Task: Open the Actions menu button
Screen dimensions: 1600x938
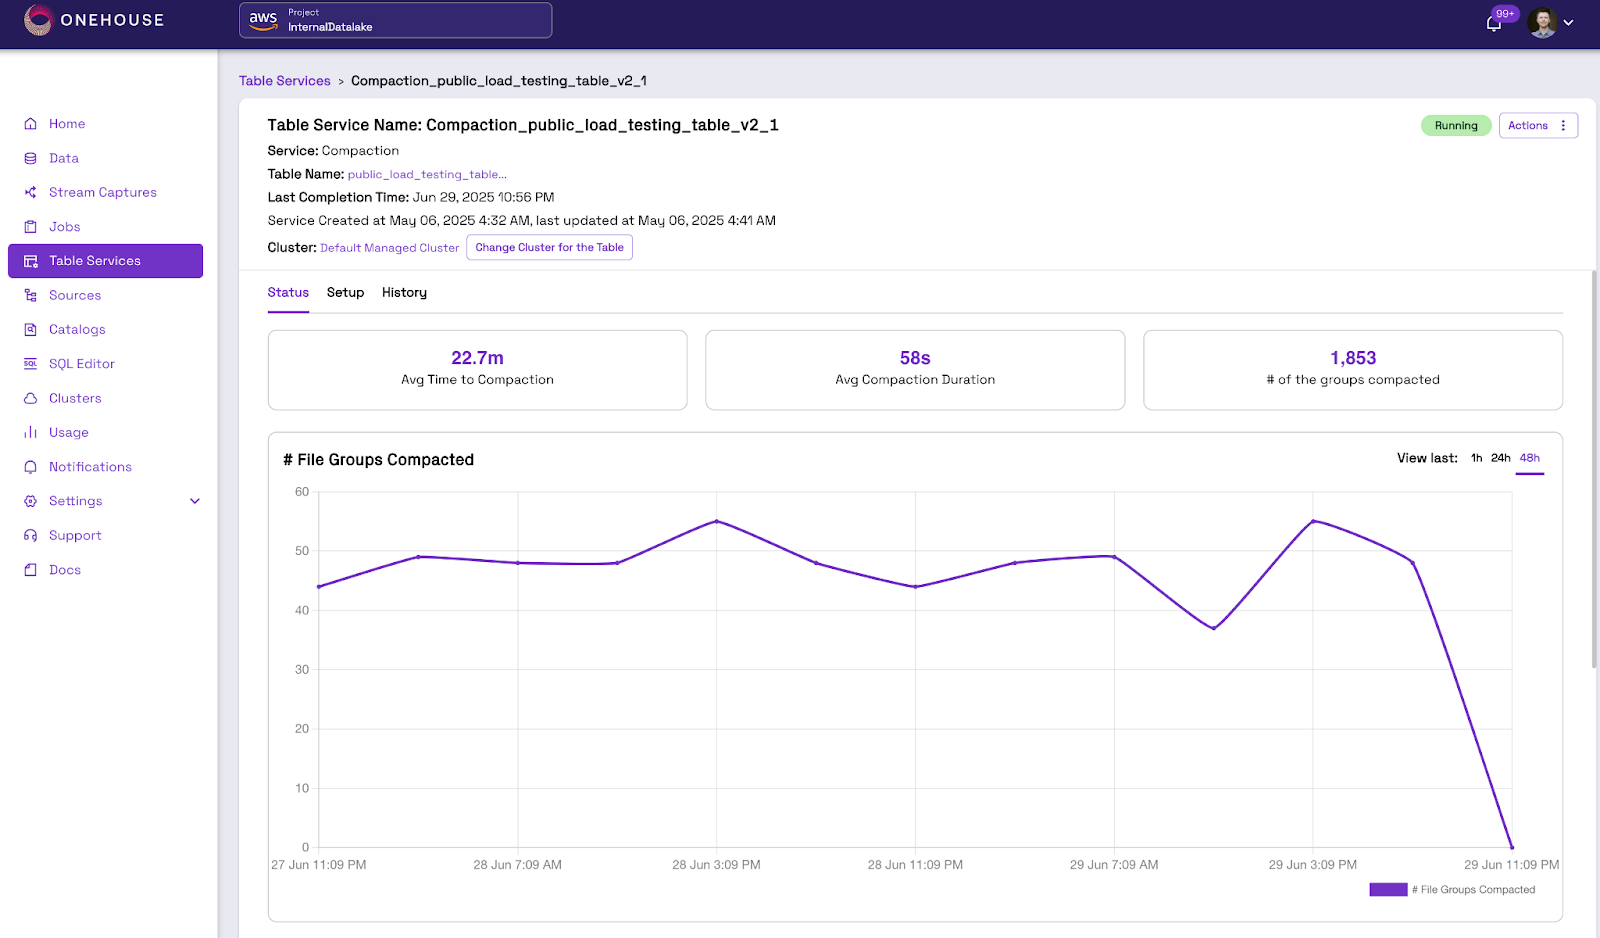Action: tap(1538, 125)
